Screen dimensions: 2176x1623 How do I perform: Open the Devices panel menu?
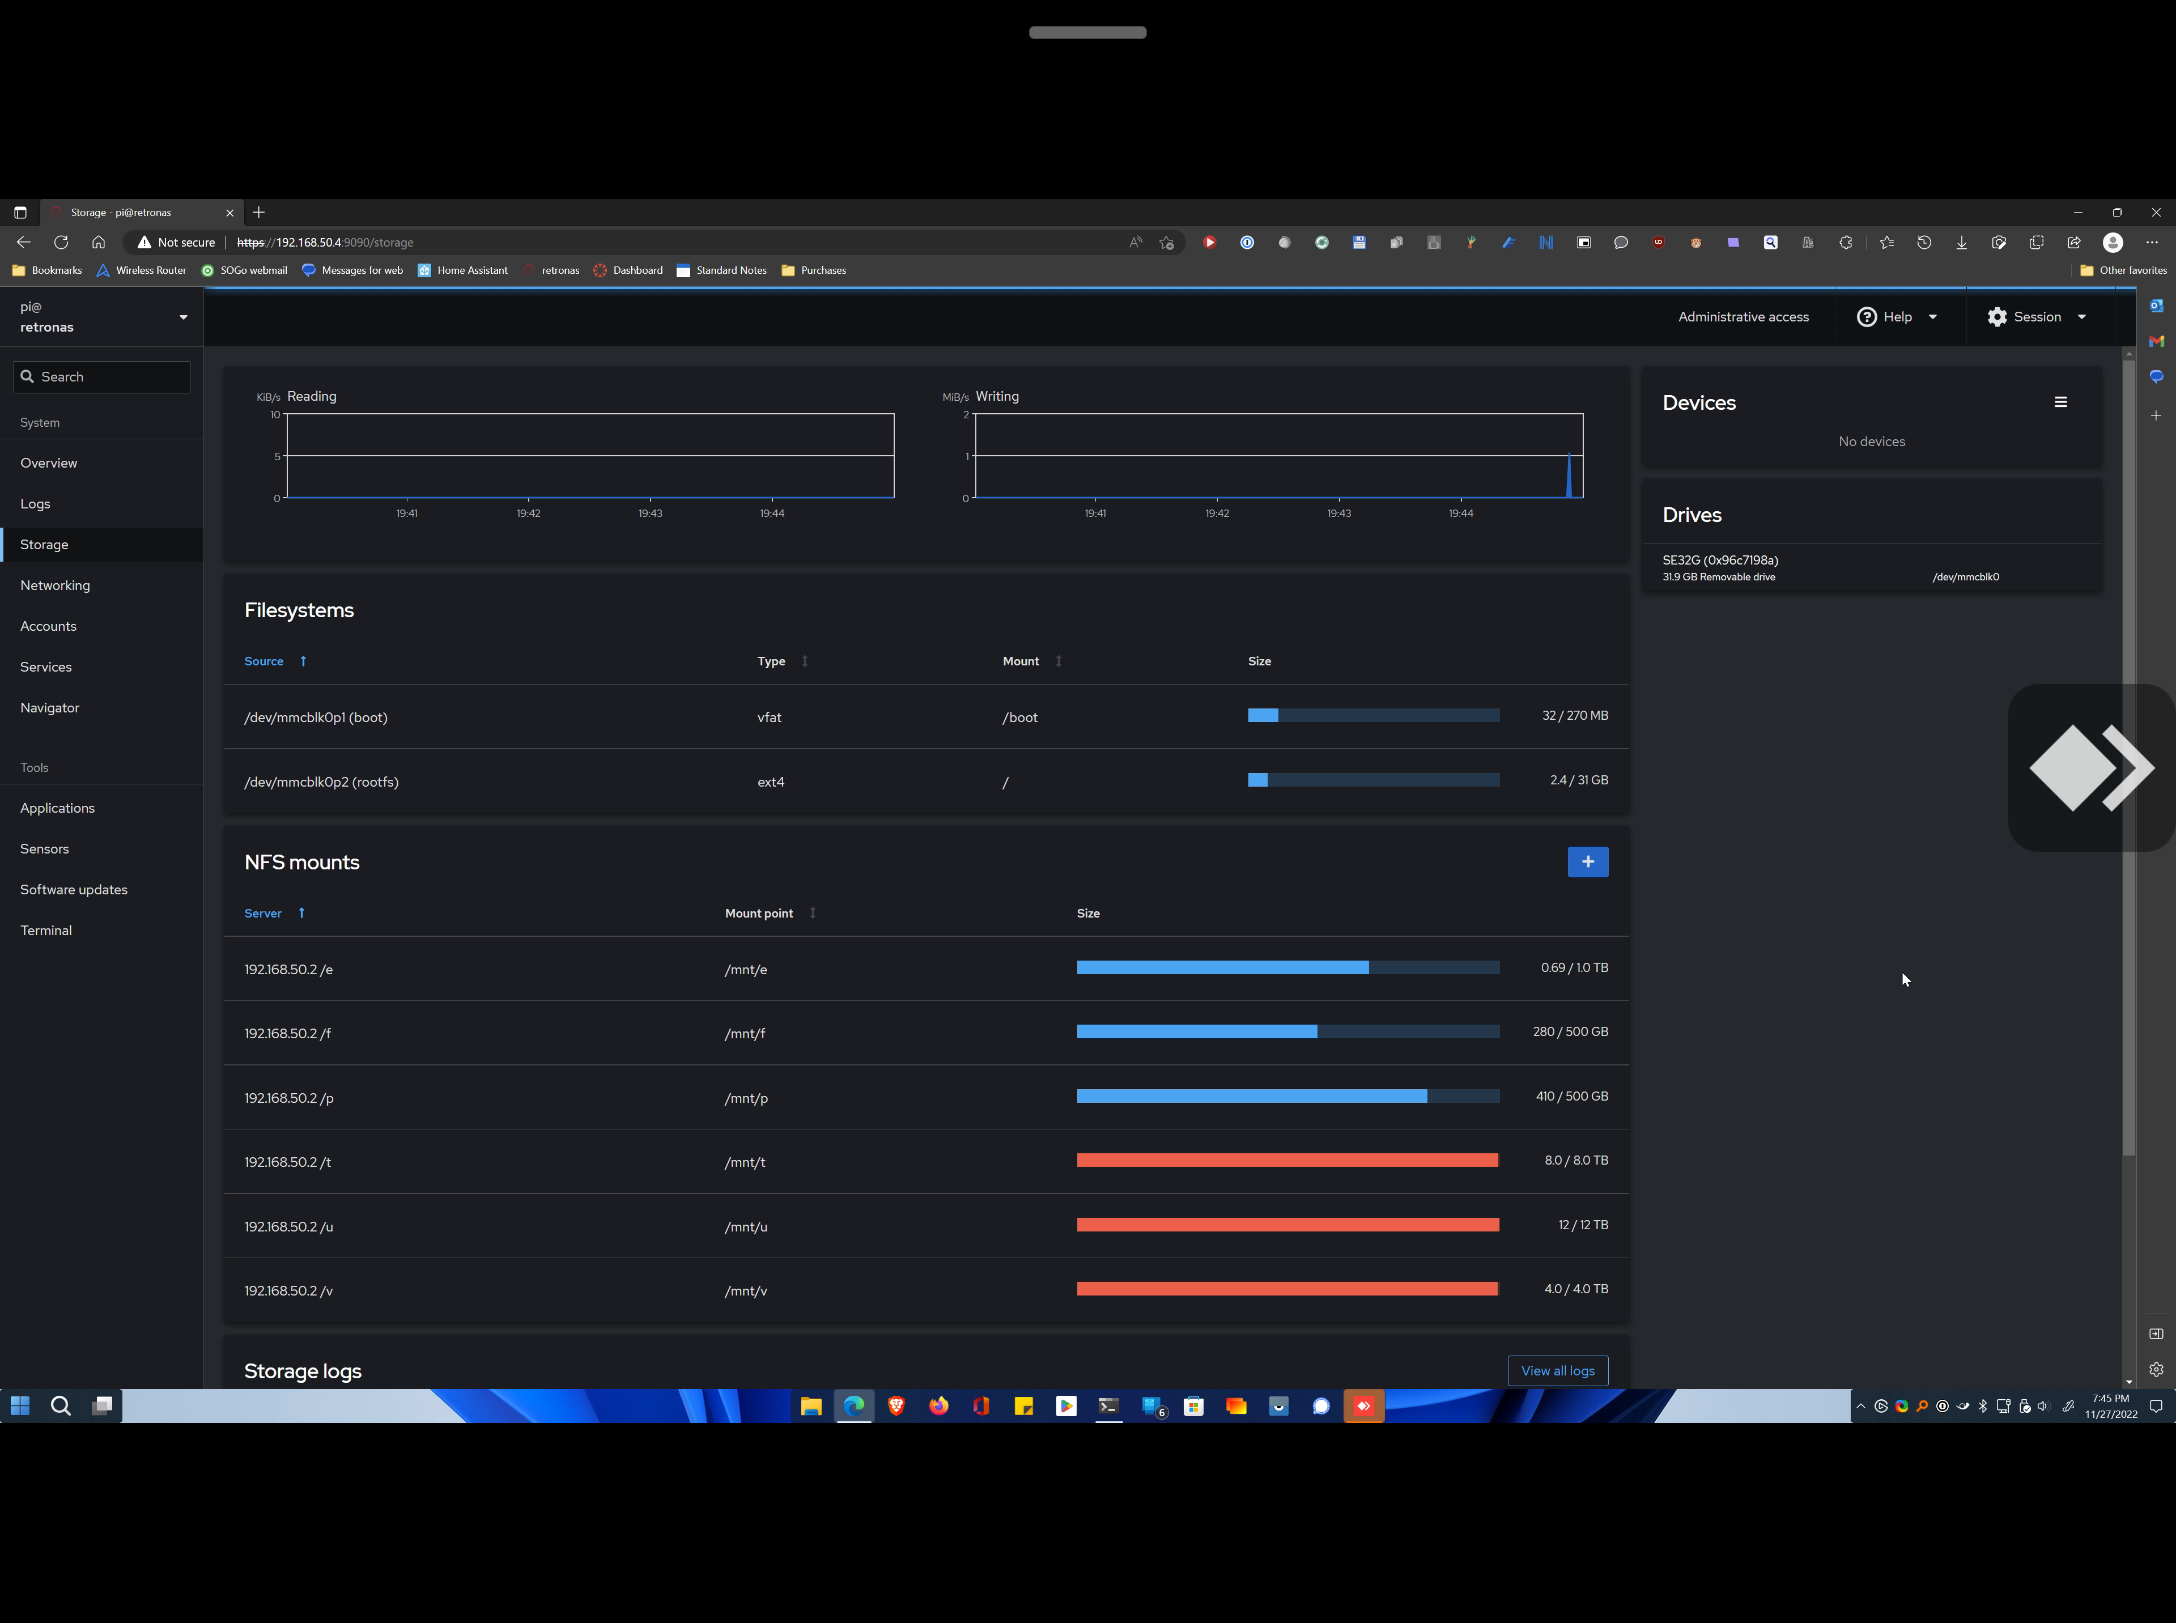pyautogui.click(x=2061, y=401)
